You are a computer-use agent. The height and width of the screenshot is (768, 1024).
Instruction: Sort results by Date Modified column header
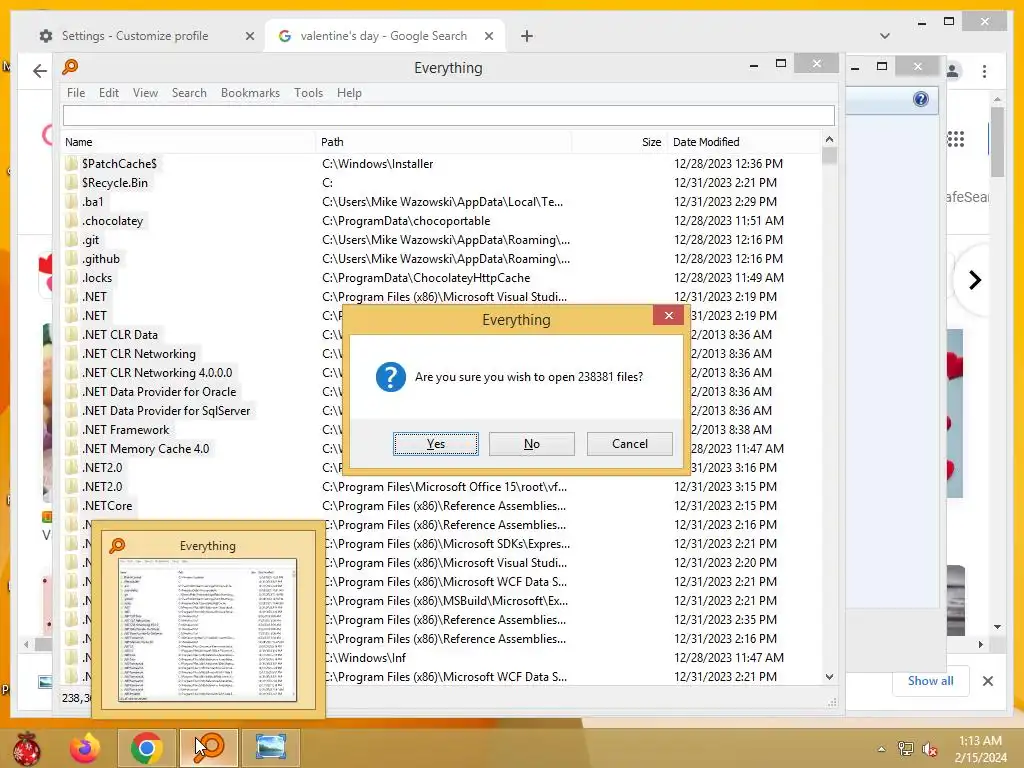point(743,142)
